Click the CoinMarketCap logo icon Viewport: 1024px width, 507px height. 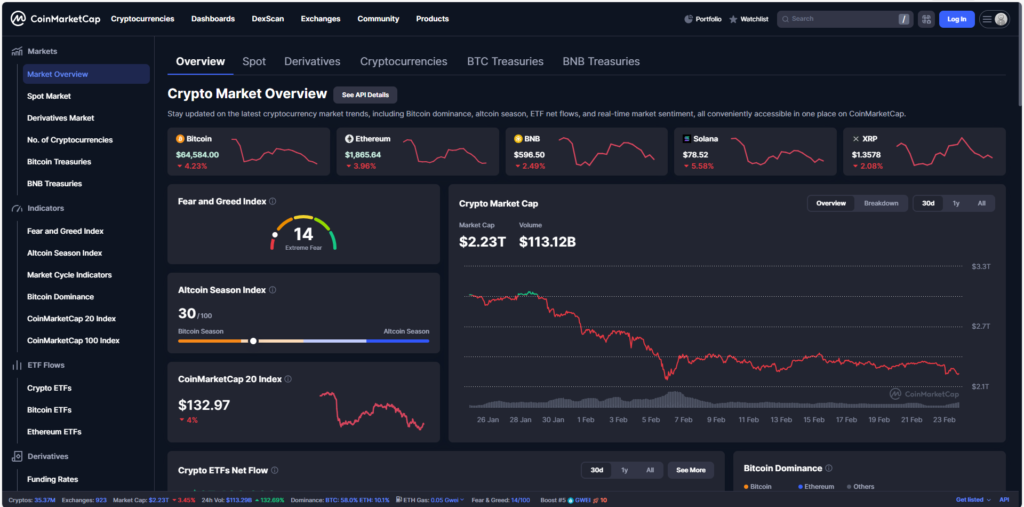pyautogui.click(x=18, y=19)
